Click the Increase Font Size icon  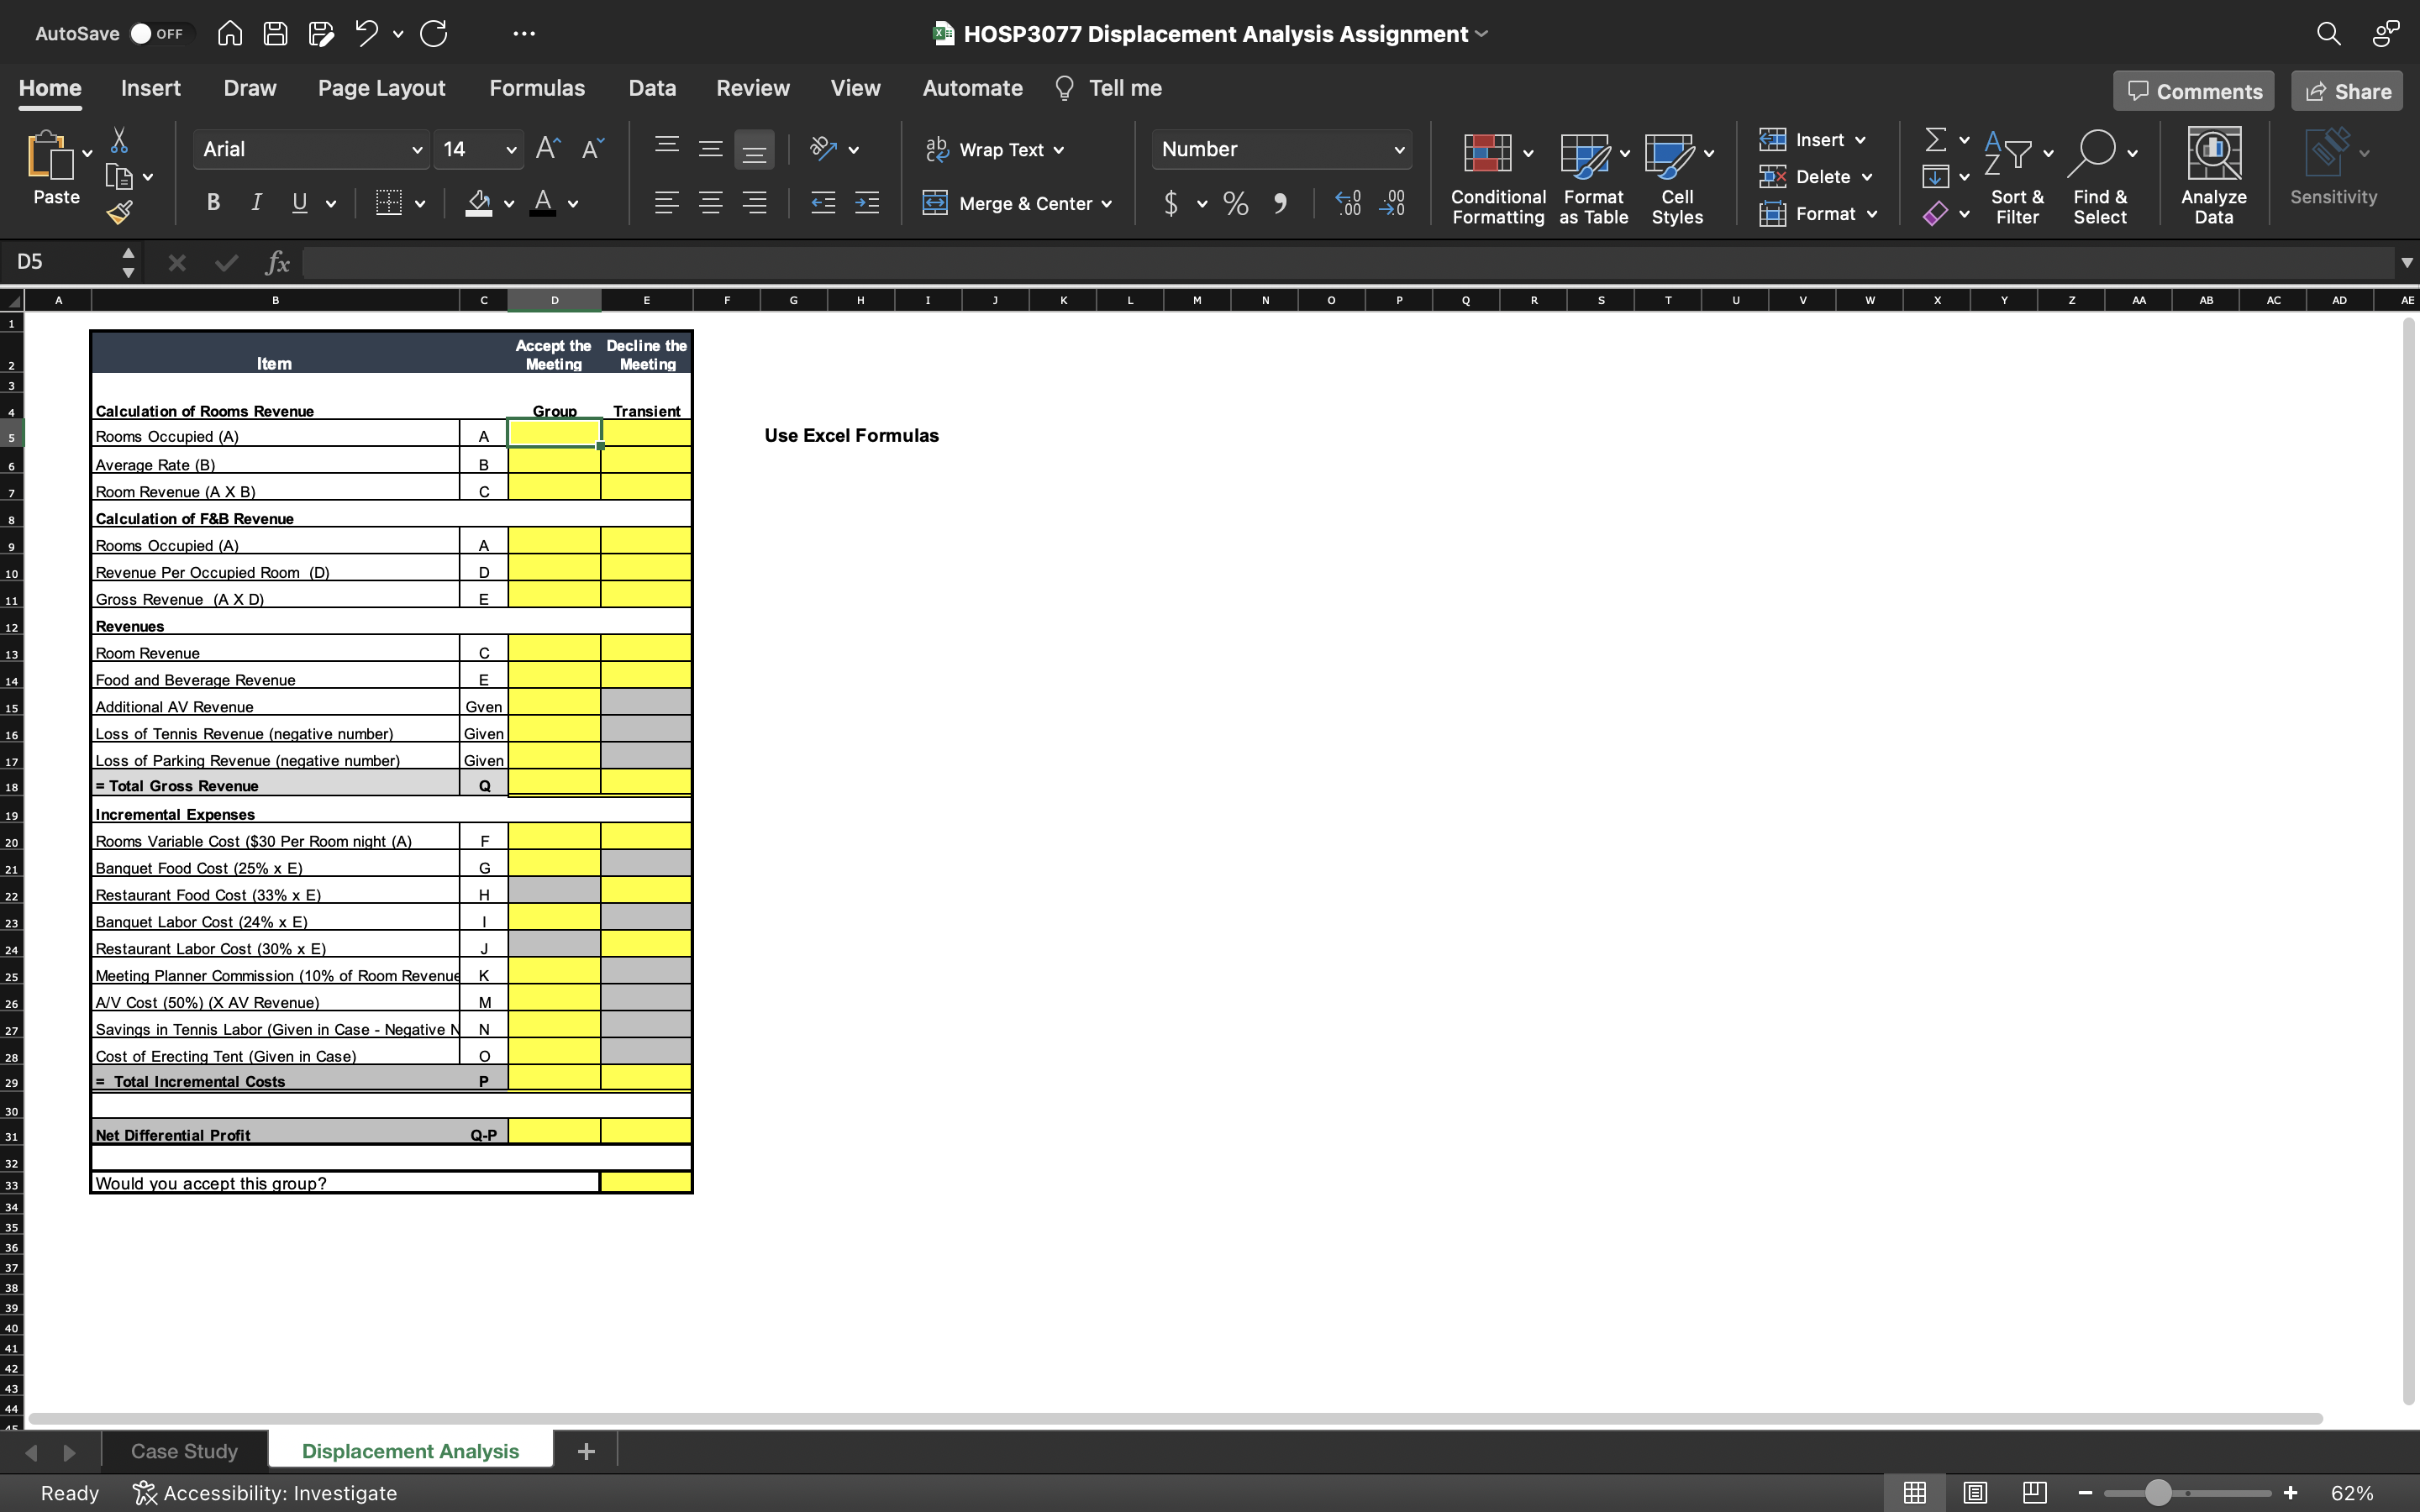point(547,149)
